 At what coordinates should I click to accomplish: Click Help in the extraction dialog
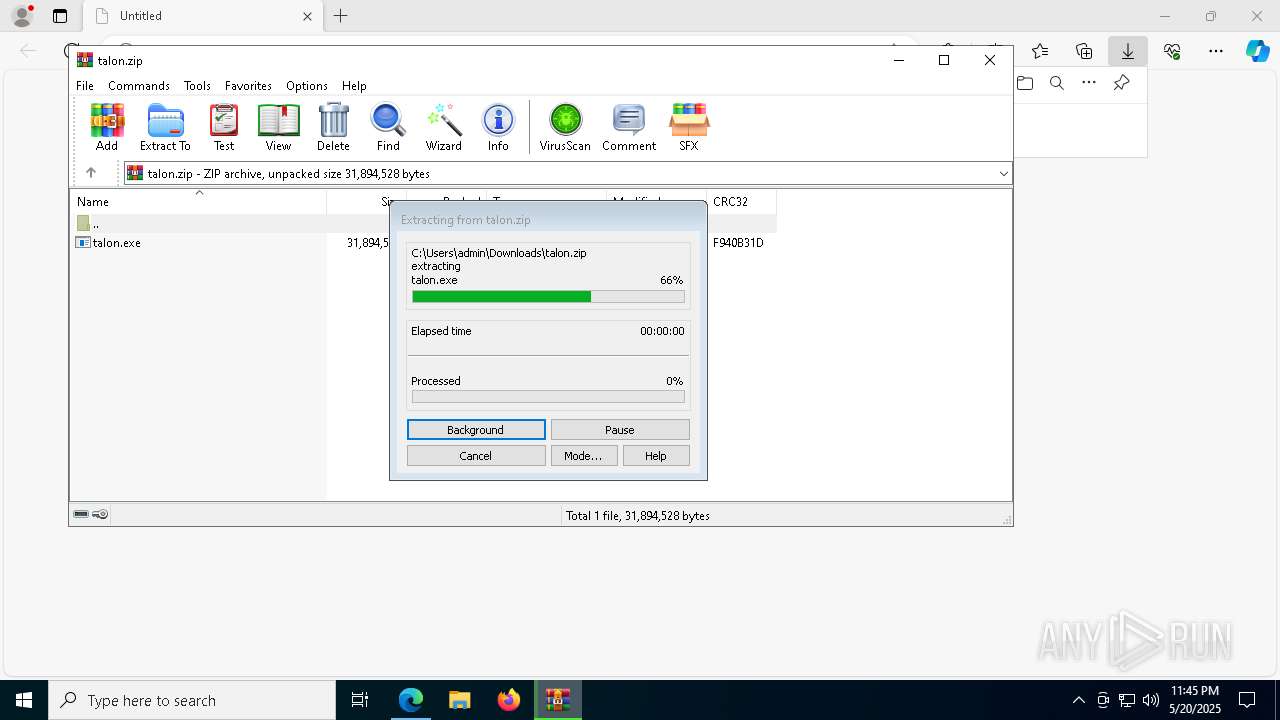656,456
